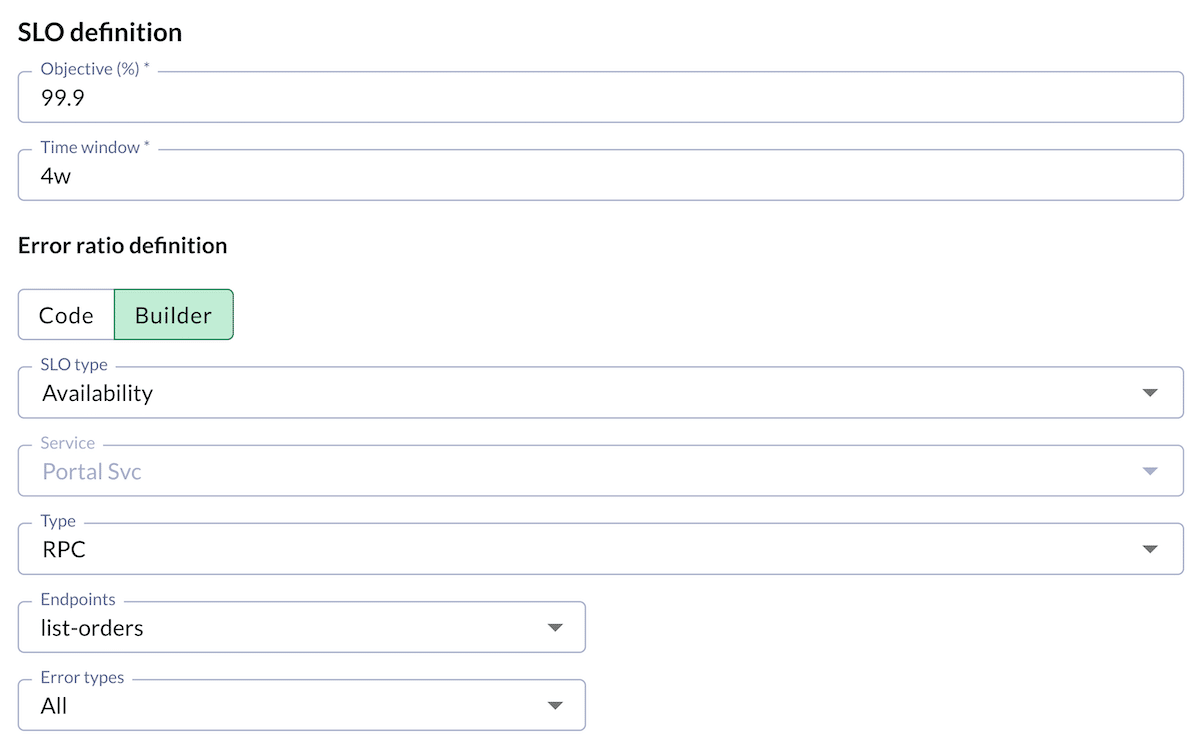Select the Time window field showing 4w
Viewport: 1200px width, 750px height.
point(600,174)
